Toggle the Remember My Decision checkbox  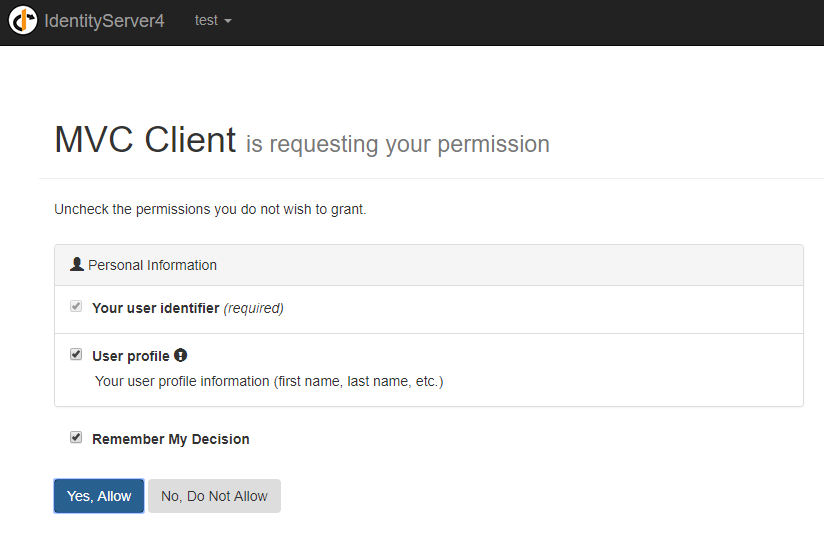pyautogui.click(x=76, y=438)
